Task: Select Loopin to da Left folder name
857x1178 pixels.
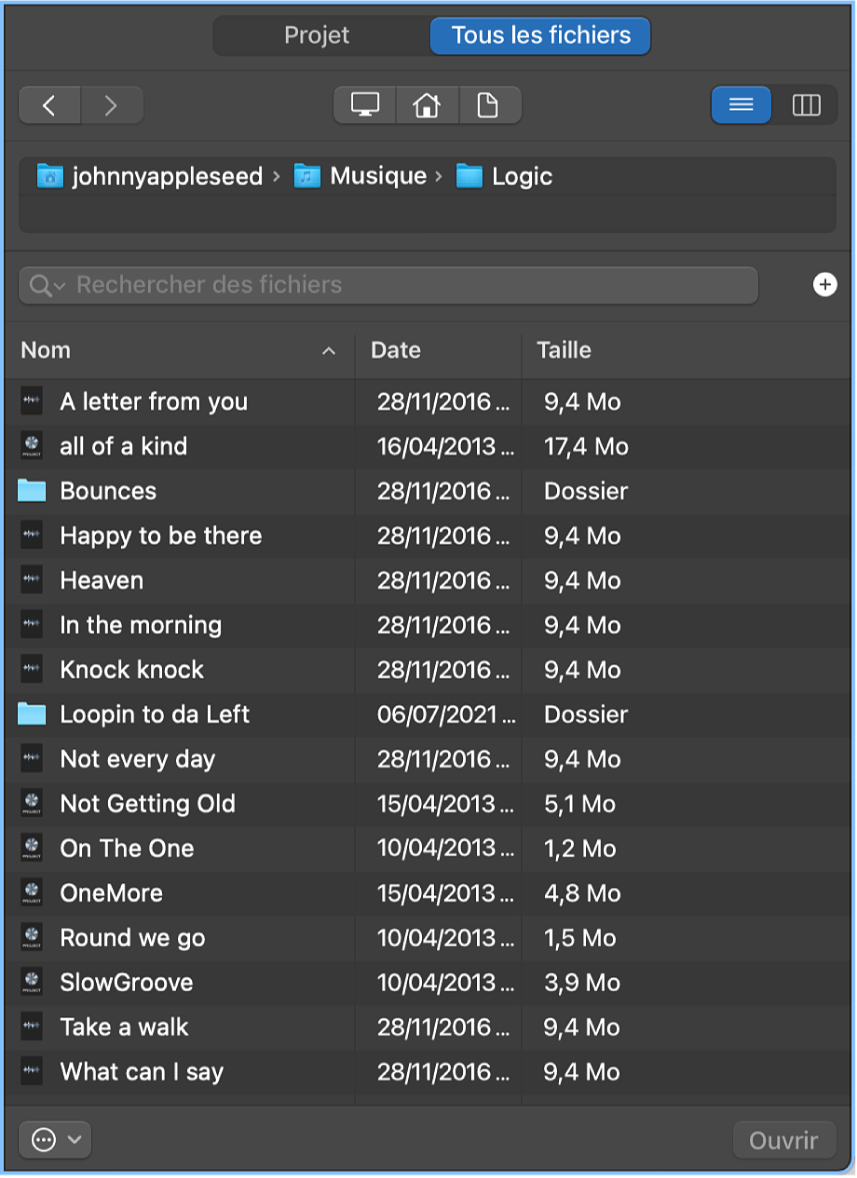Action: coord(155,714)
